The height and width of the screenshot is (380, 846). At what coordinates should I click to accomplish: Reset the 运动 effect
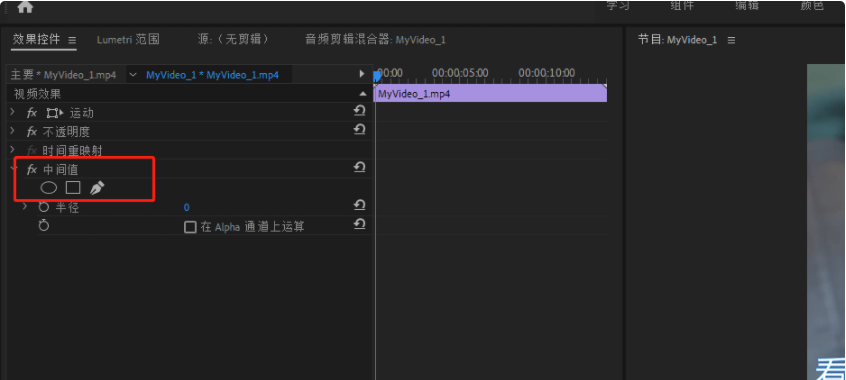pos(359,111)
